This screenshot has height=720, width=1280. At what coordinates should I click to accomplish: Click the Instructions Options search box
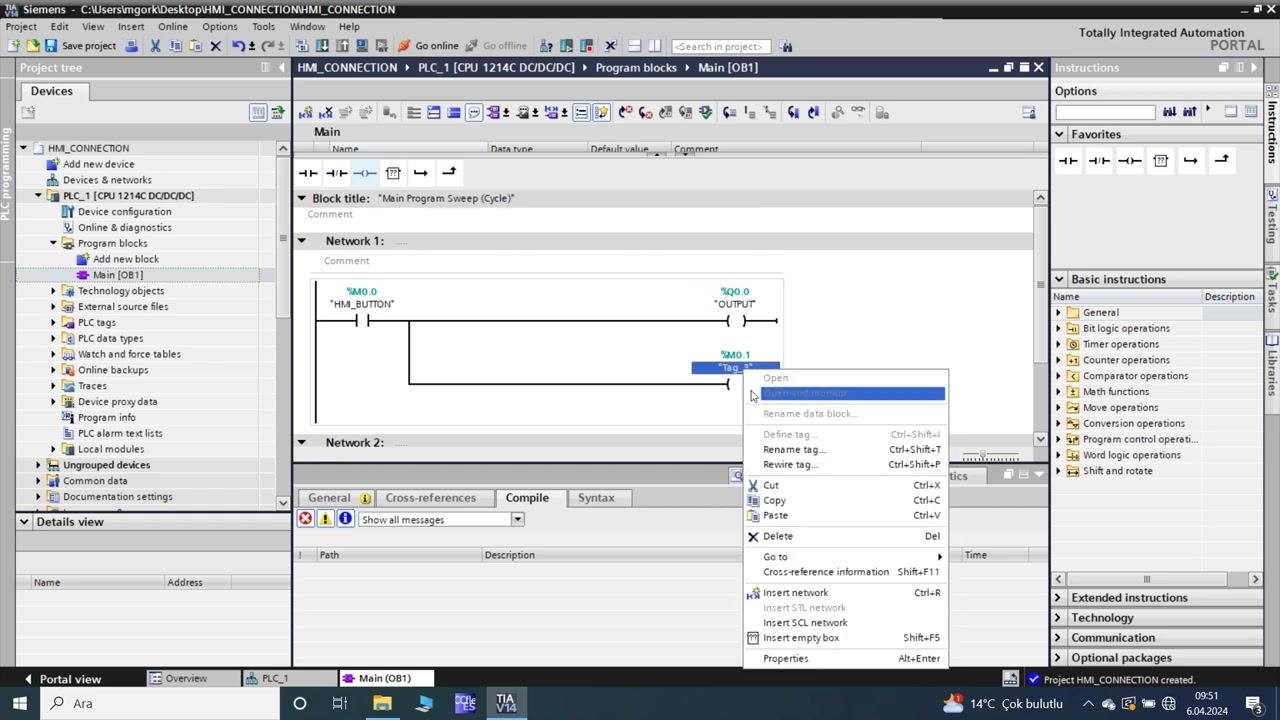pos(1104,112)
